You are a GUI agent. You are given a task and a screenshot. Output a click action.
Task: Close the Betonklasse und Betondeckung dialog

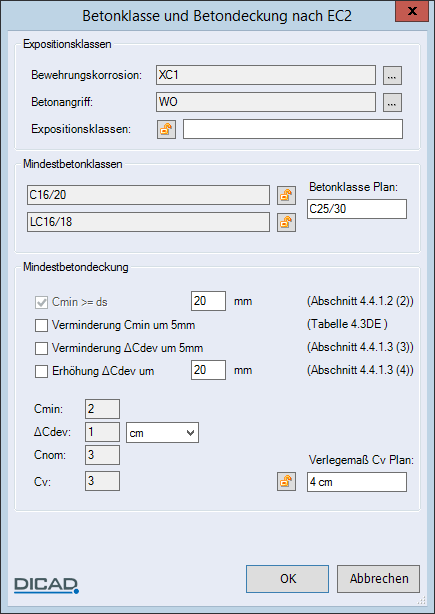[412, 11]
